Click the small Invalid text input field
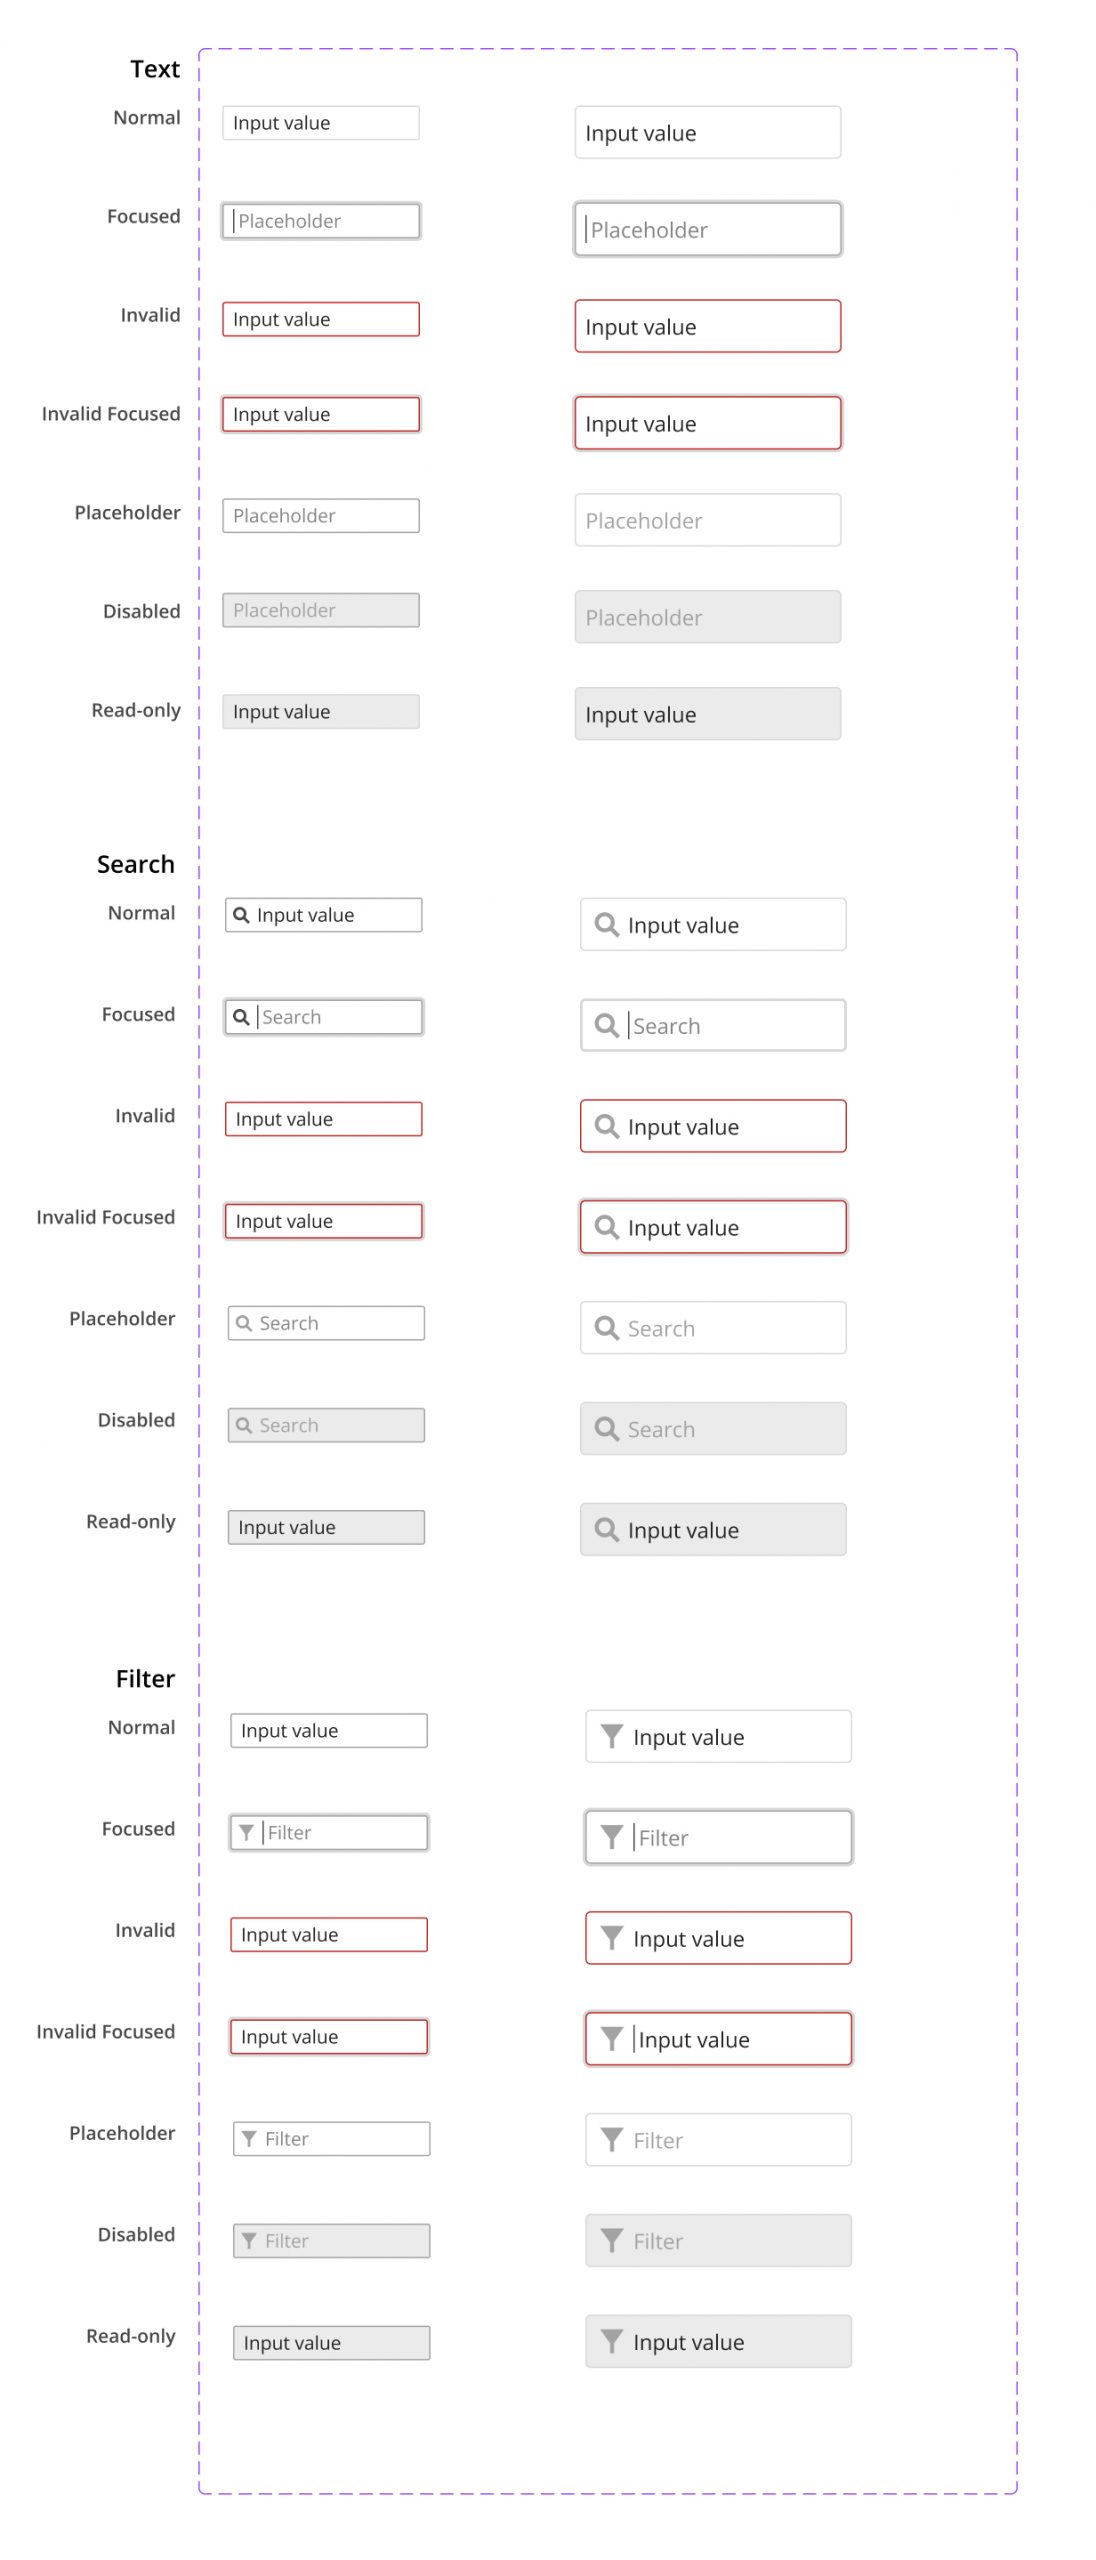 click(321, 319)
